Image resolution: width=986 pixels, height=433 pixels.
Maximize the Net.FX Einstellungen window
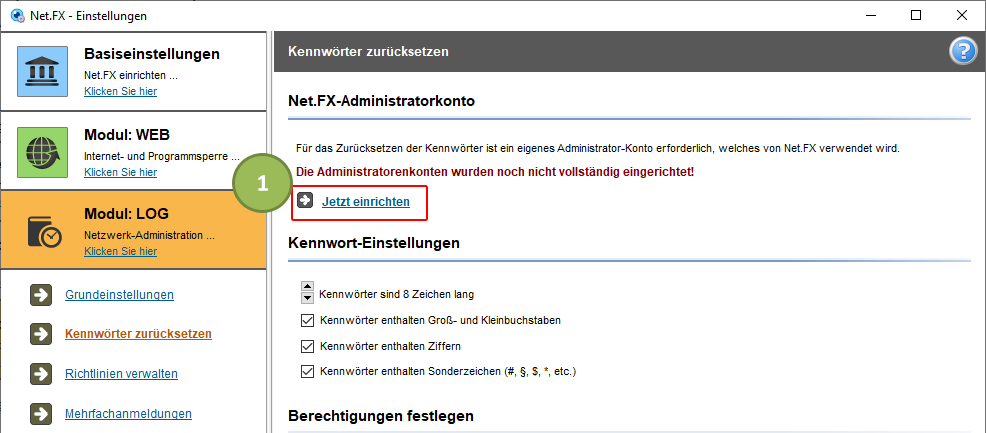[916, 16]
